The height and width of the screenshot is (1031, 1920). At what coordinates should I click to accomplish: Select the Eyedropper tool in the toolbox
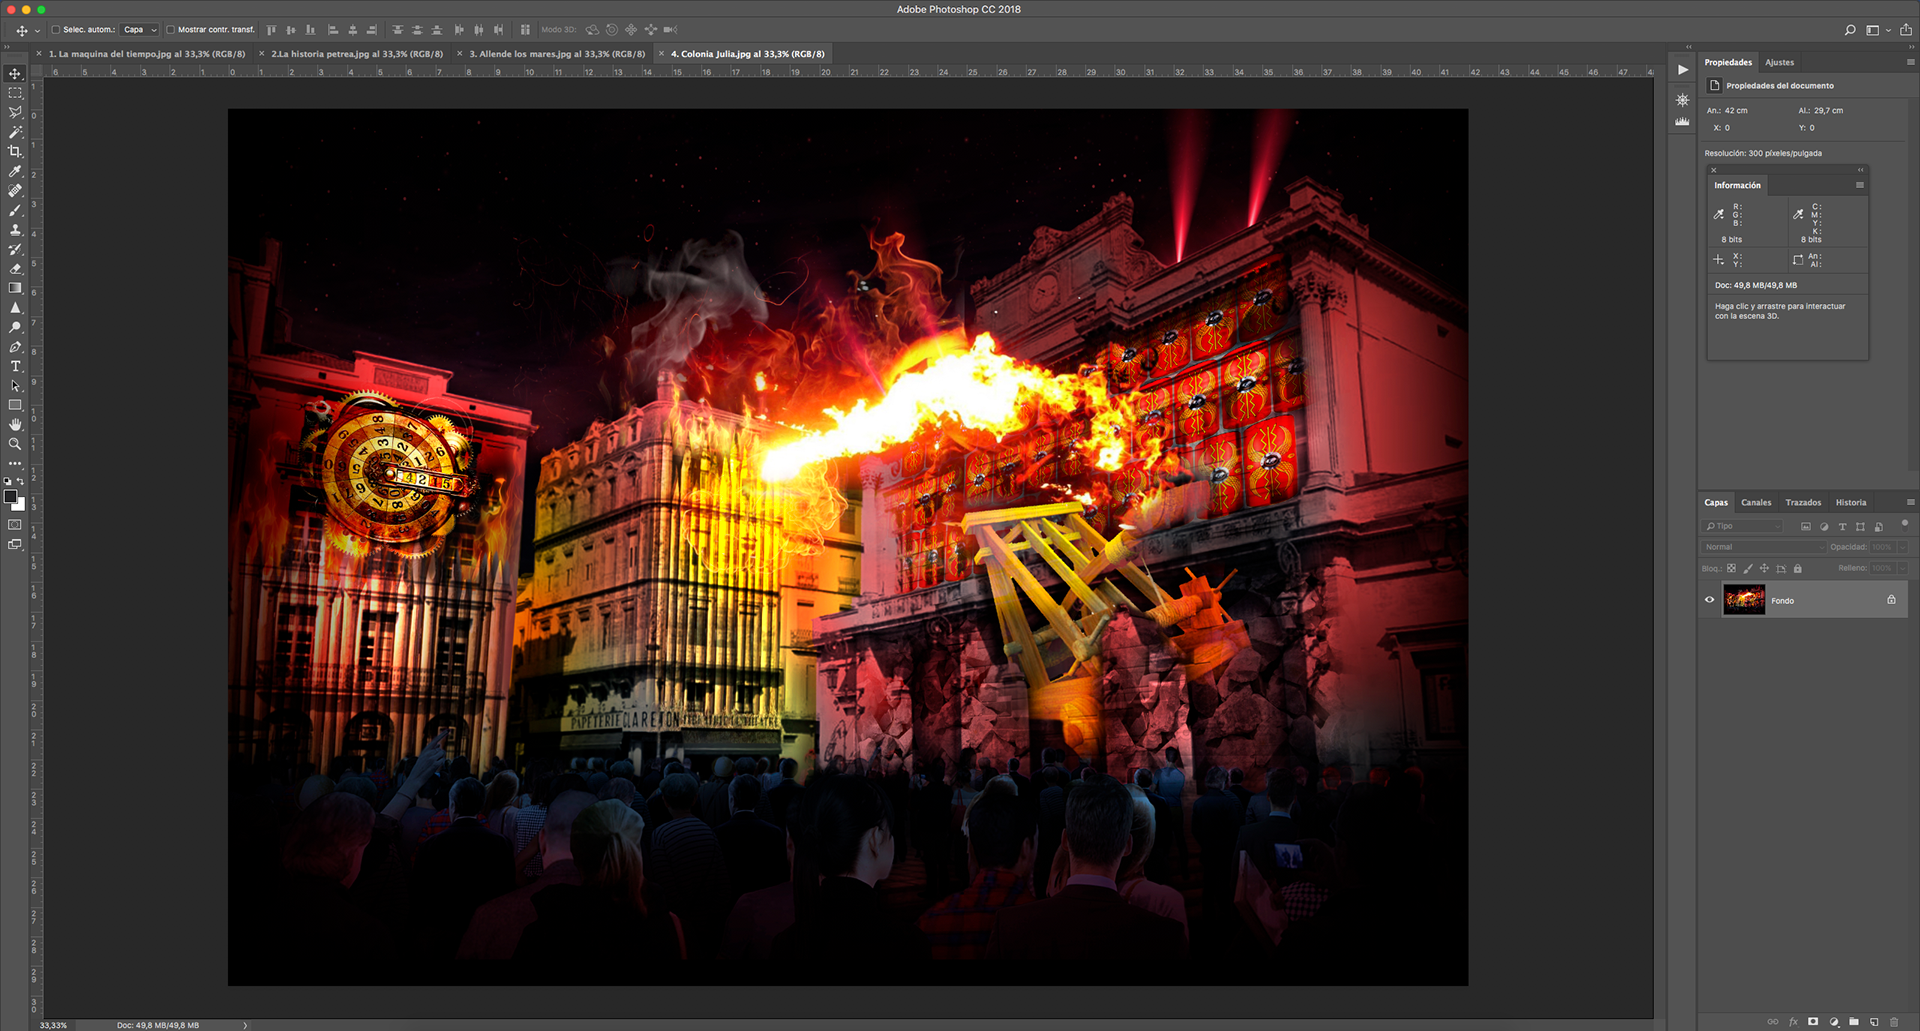[x=15, y=171]
